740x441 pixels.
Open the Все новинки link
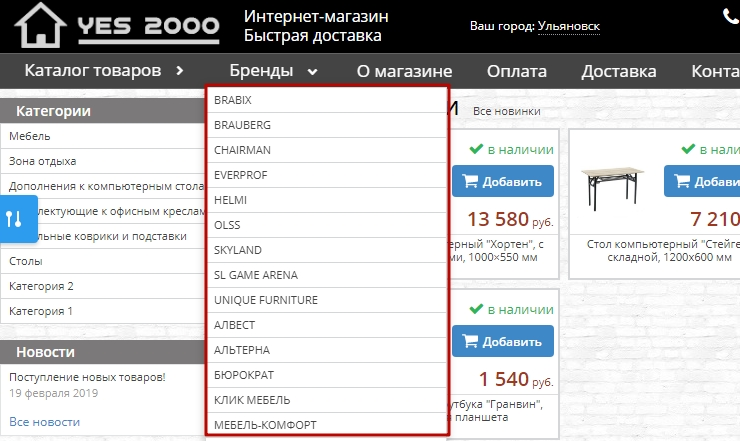point(506,111)
